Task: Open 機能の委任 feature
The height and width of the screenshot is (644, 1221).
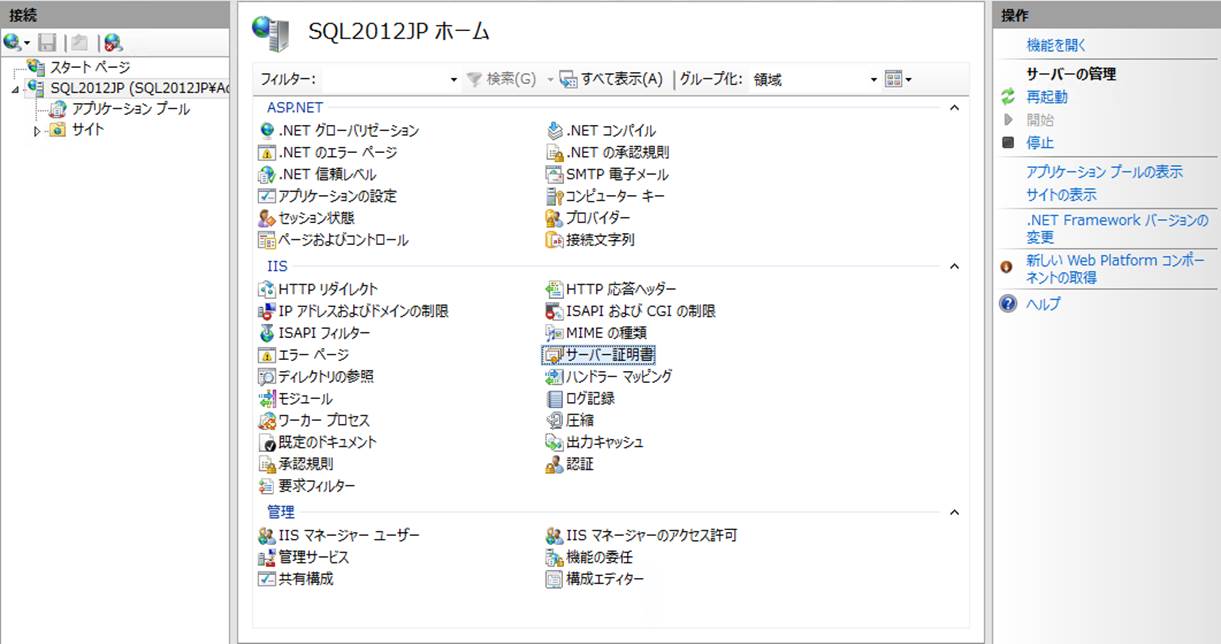Action: (x=590, y=557)
